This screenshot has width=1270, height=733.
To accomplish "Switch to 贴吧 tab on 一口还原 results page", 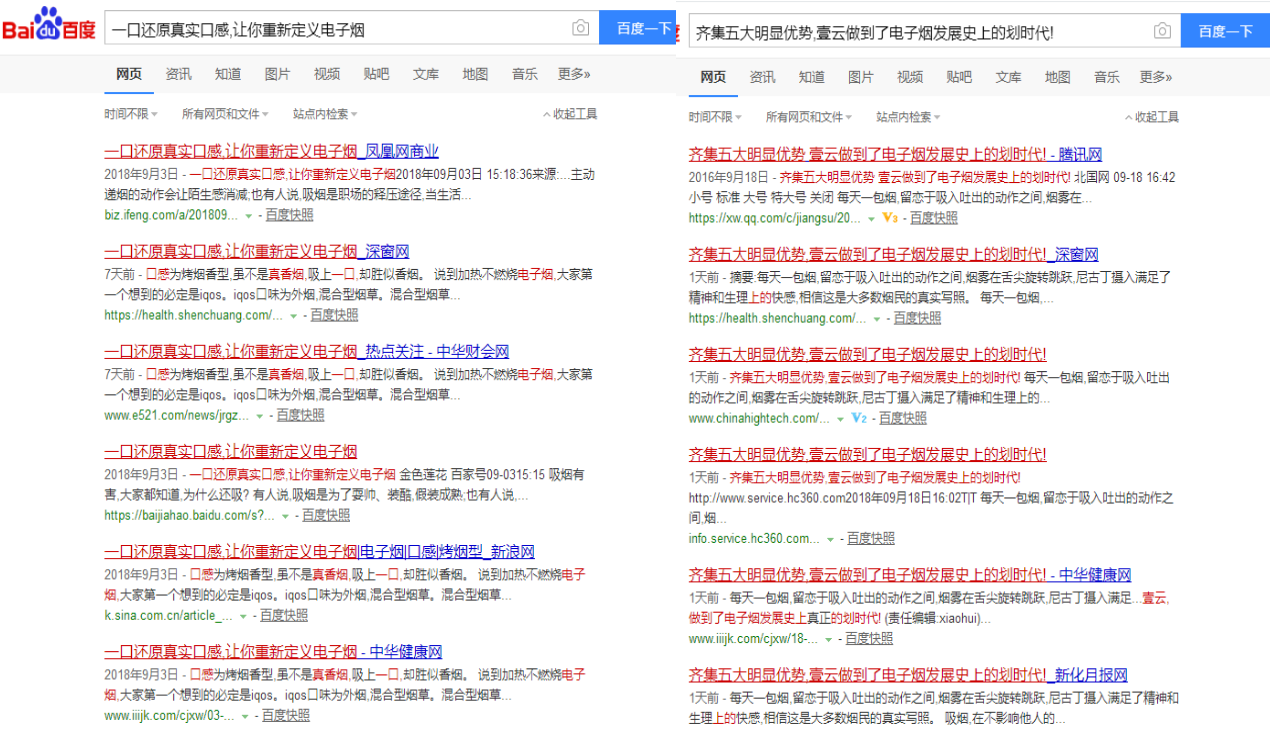I will click(x=377, y=74).
